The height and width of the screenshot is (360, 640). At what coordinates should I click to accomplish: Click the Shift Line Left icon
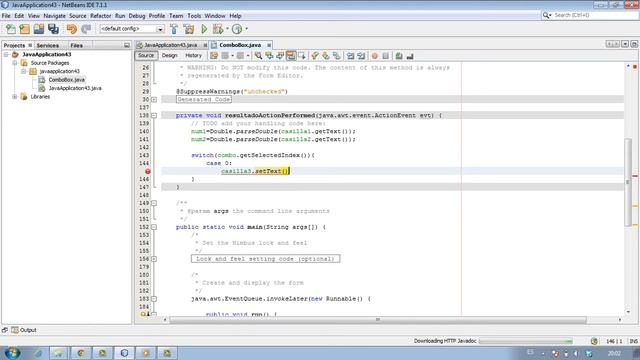(x=350, y=56)
